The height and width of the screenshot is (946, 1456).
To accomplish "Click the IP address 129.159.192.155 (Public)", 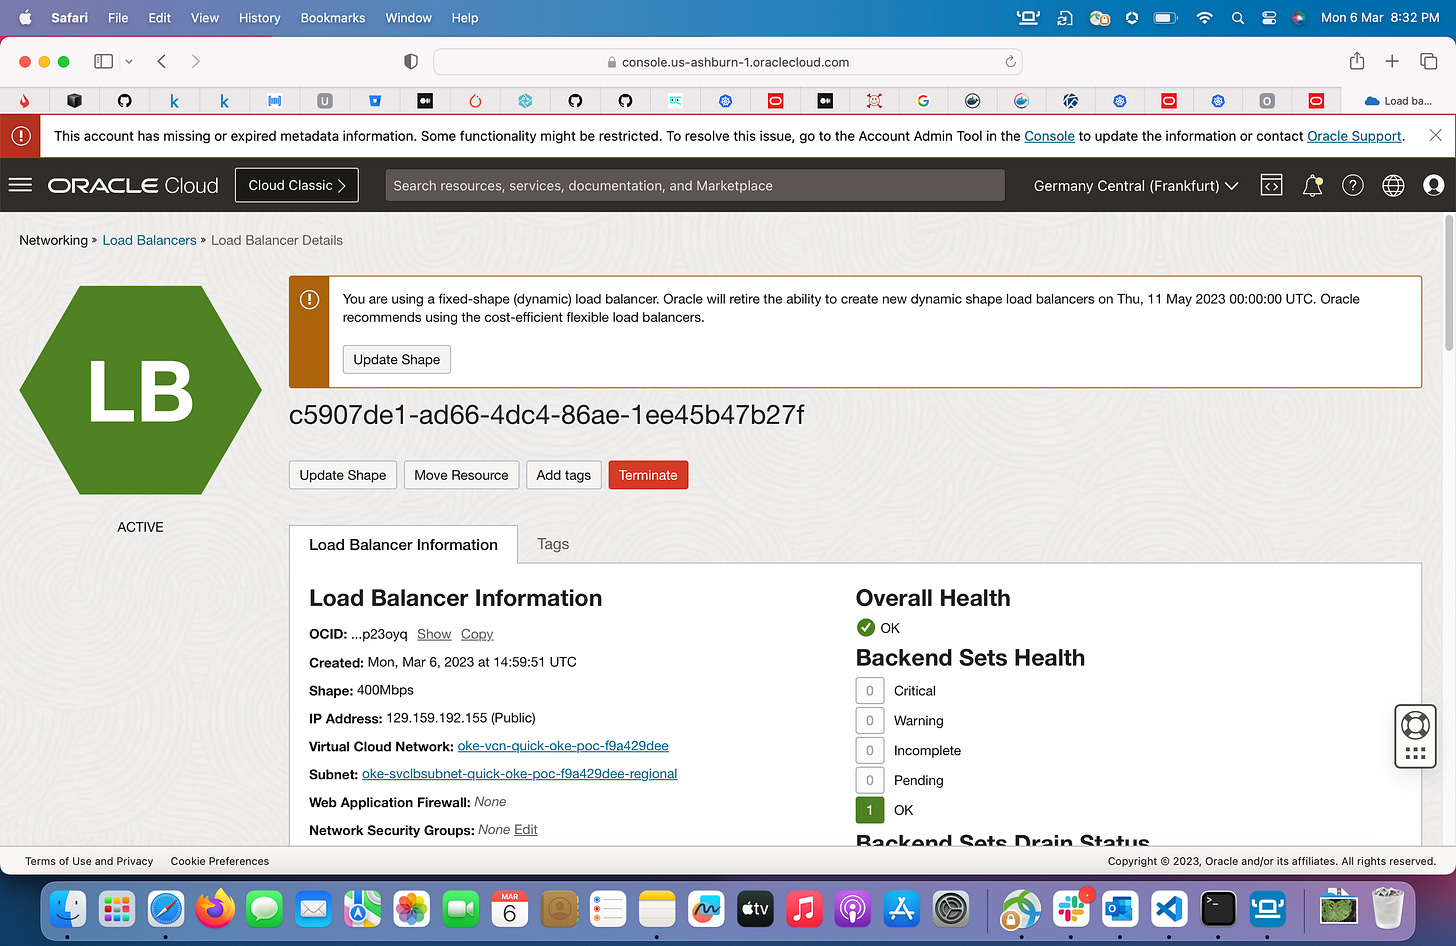I will [x=461, y=718].
